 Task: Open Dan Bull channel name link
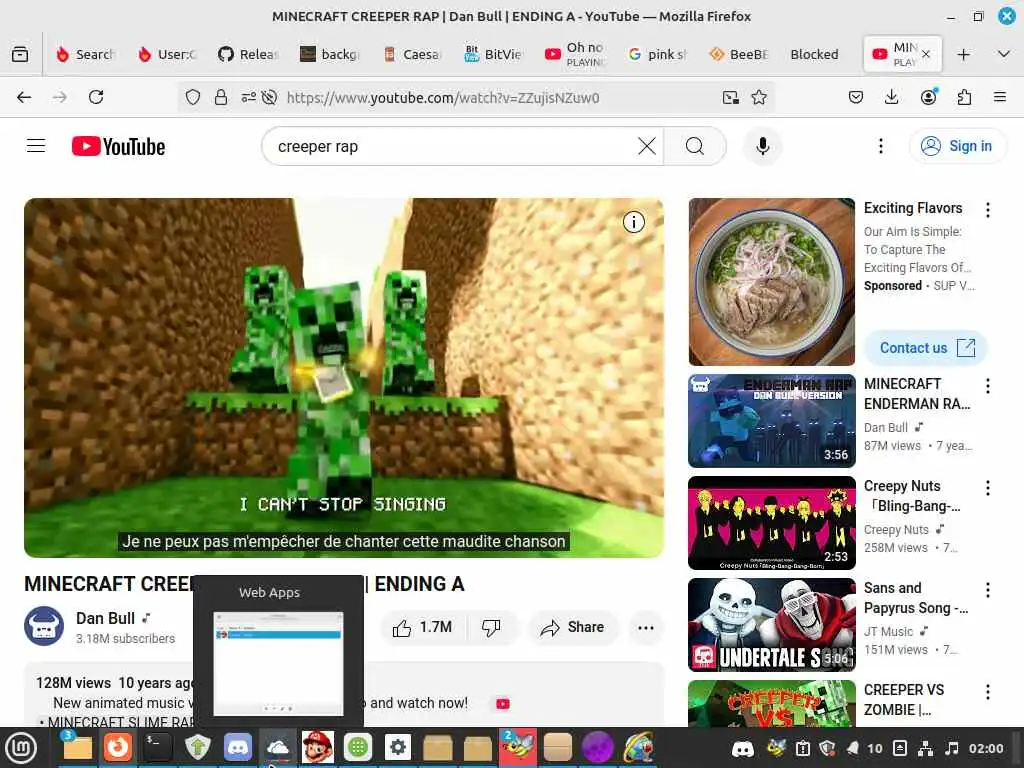point(105,618)
